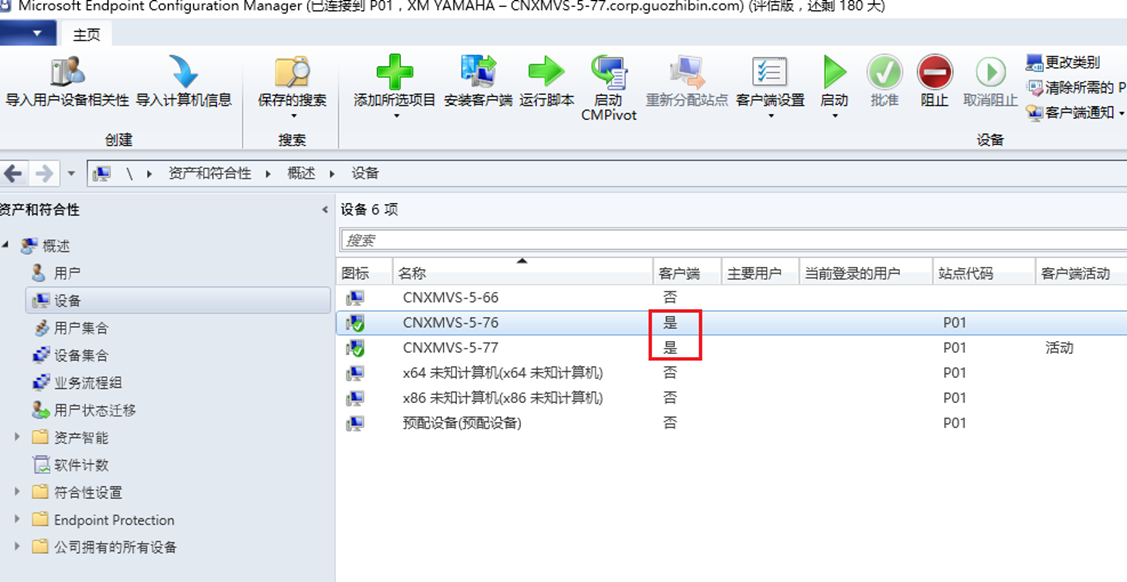Sort the device list by the 名称 column header
This screenshot has width=1127, height=582.
(x=523, y=272)
